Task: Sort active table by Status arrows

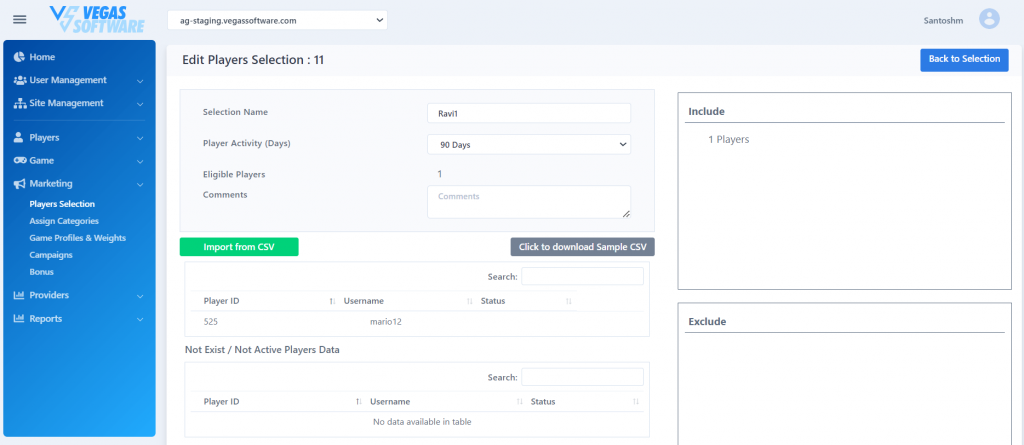Action: click(568, 301)
